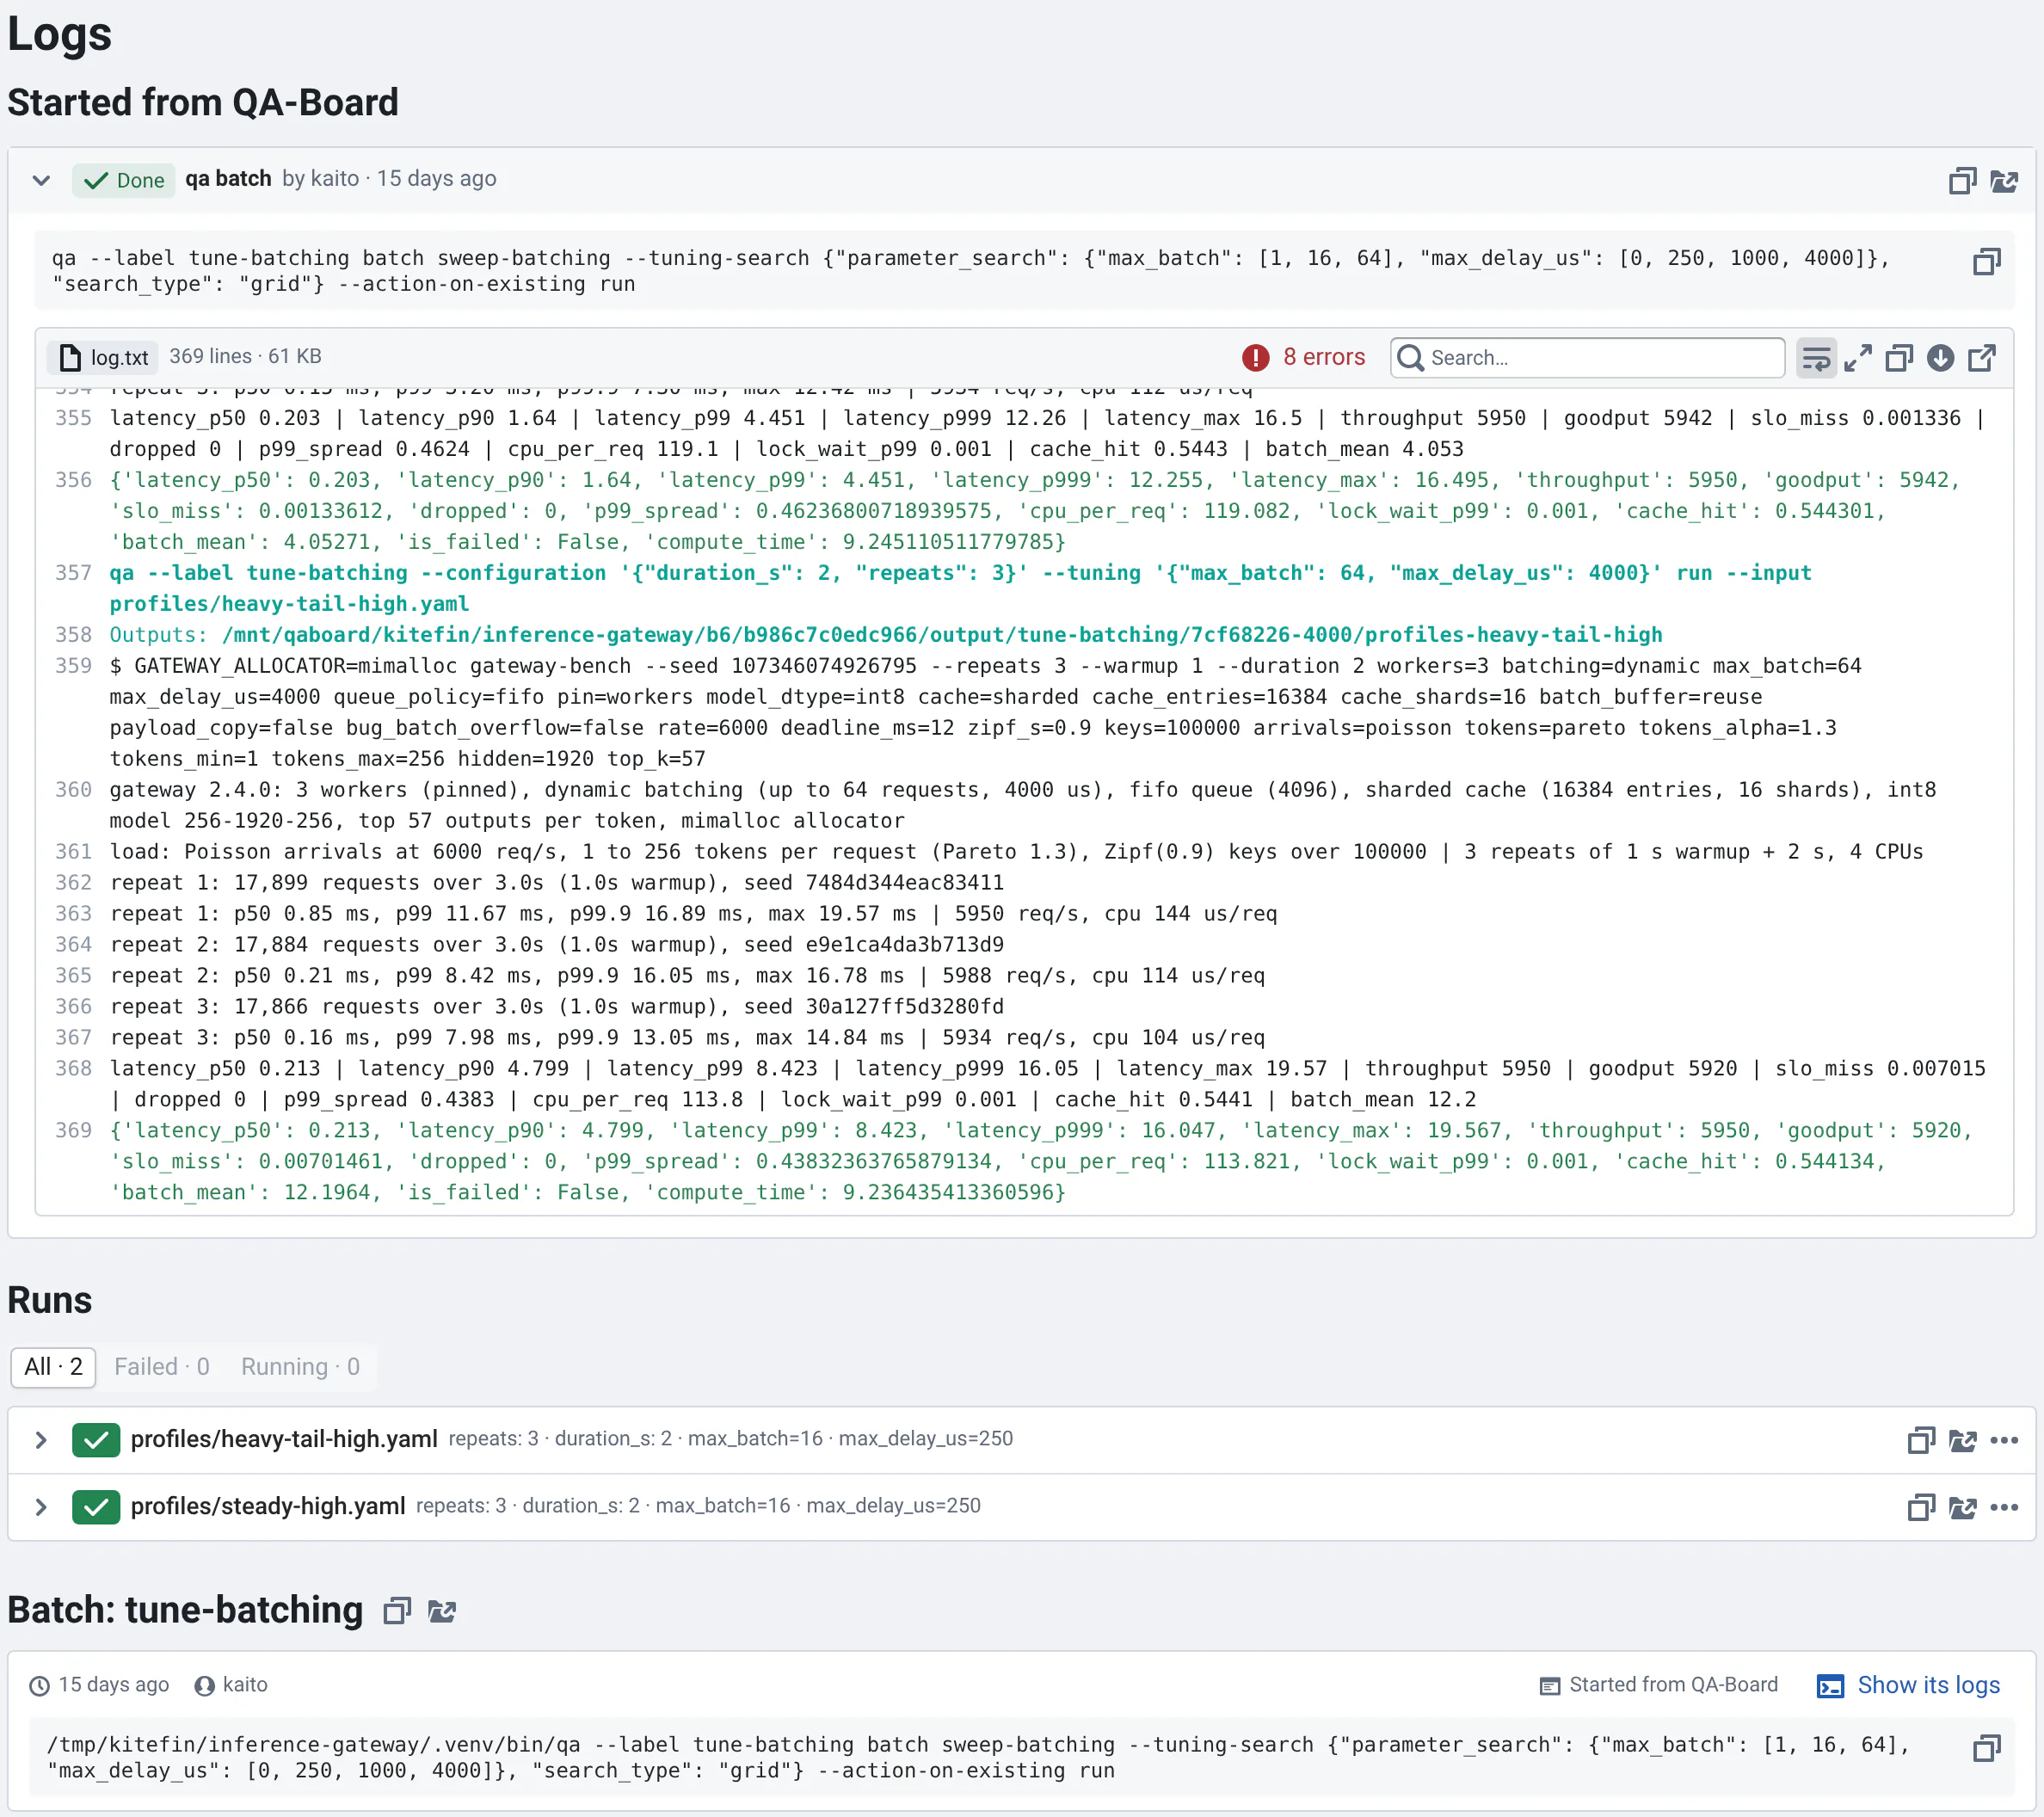Open qa batch job folder icon

[2004, 181]
